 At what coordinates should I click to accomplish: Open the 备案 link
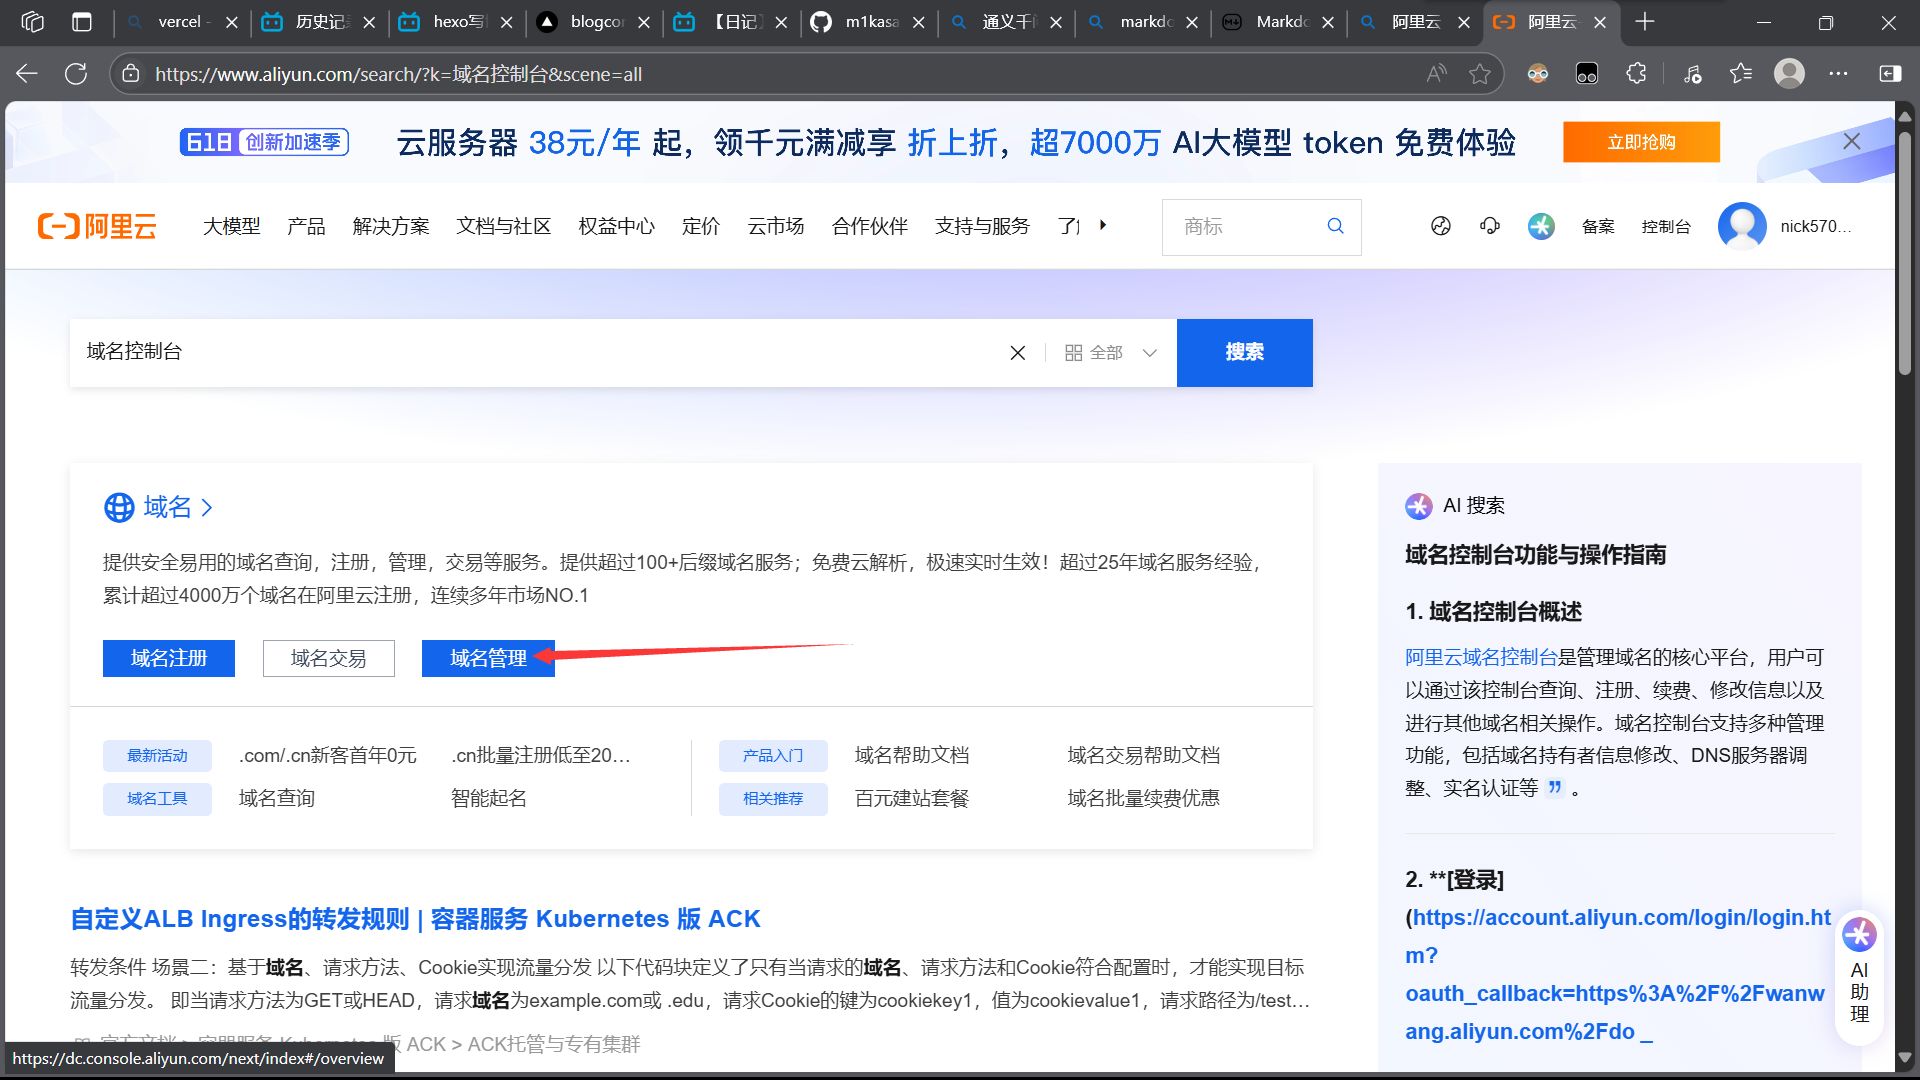point(1598,226)
